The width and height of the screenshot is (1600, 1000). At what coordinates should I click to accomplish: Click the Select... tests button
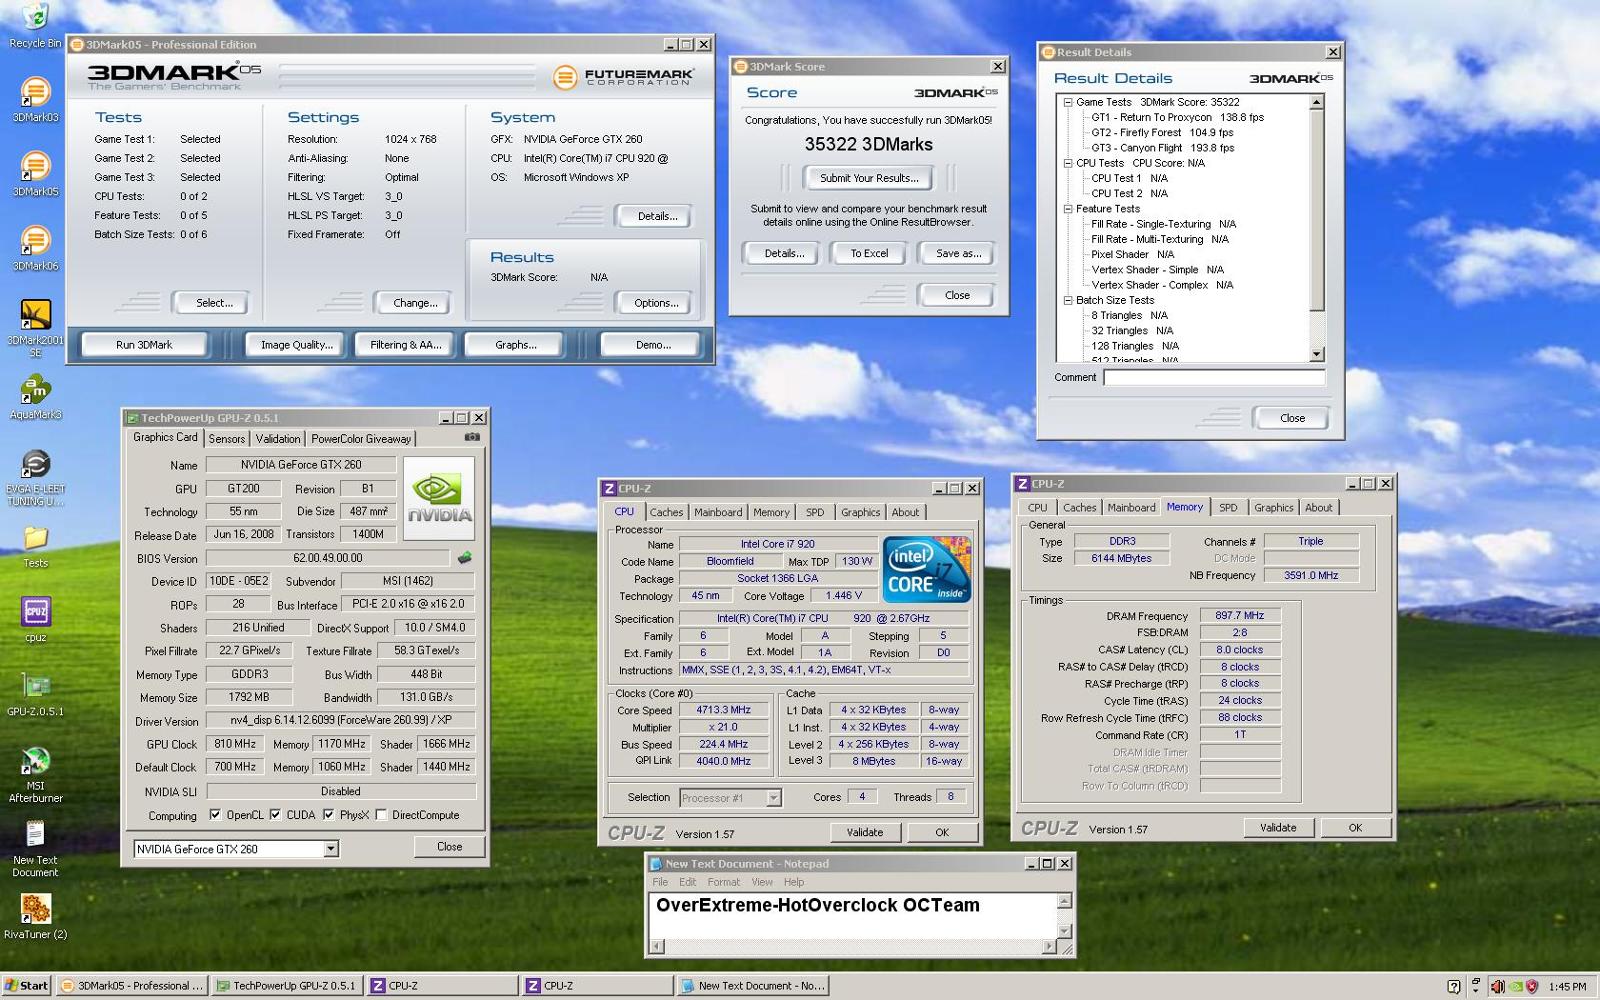point(214,303)
